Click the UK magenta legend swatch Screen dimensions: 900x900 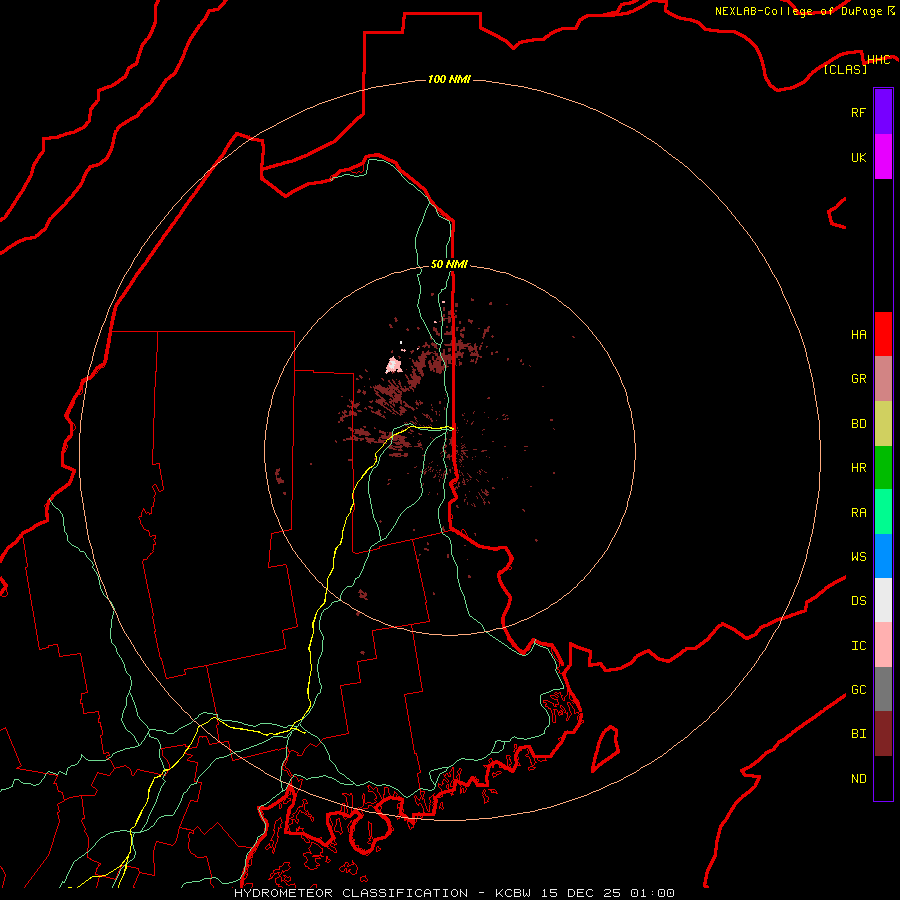883,157
